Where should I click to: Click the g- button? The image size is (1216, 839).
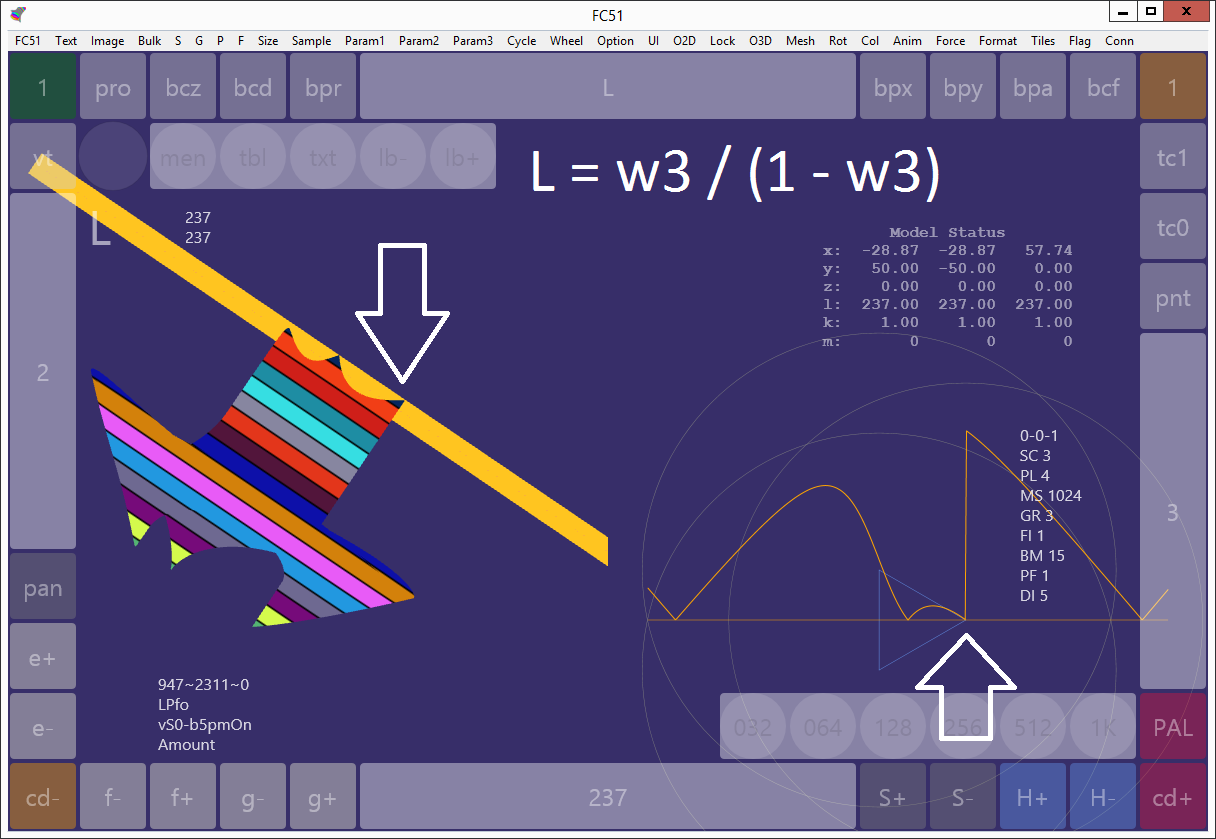pos(253,797)
